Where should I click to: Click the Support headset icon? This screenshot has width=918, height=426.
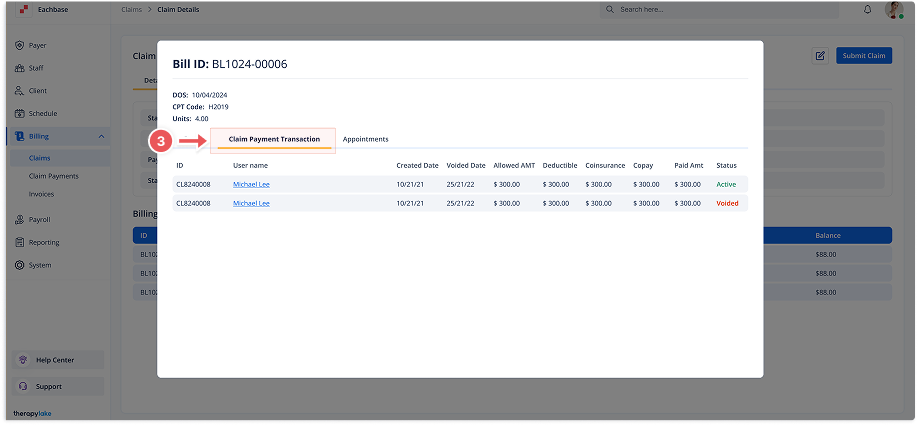tap(23, 386)
